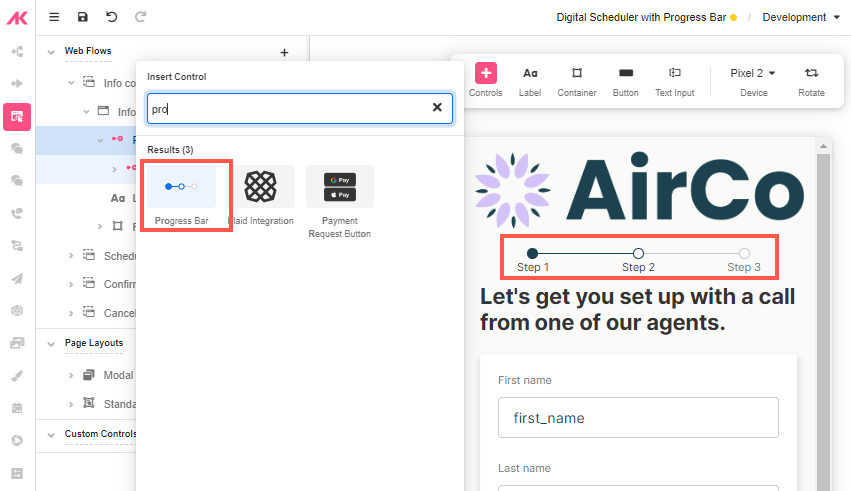Screen dimensions: 851x491
Task: Open the paper-plane notifications sidebar icon
Action: tap(17, 278)
